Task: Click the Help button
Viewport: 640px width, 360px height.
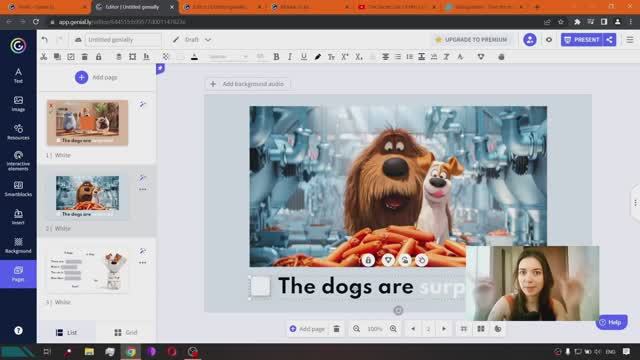Action: [x=611, y=322]
